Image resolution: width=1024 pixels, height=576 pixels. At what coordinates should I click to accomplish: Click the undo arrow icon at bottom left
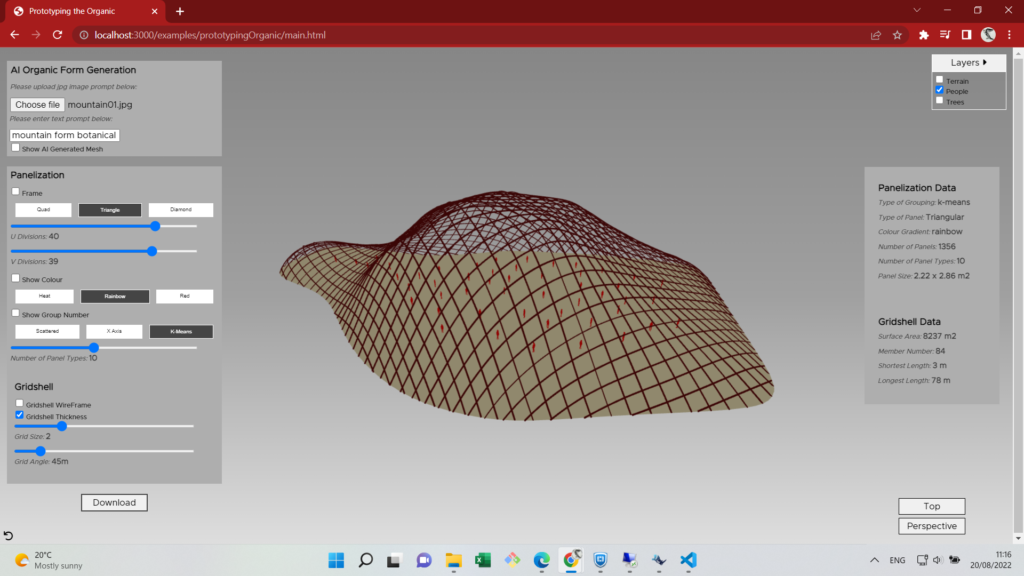point(9,537)
